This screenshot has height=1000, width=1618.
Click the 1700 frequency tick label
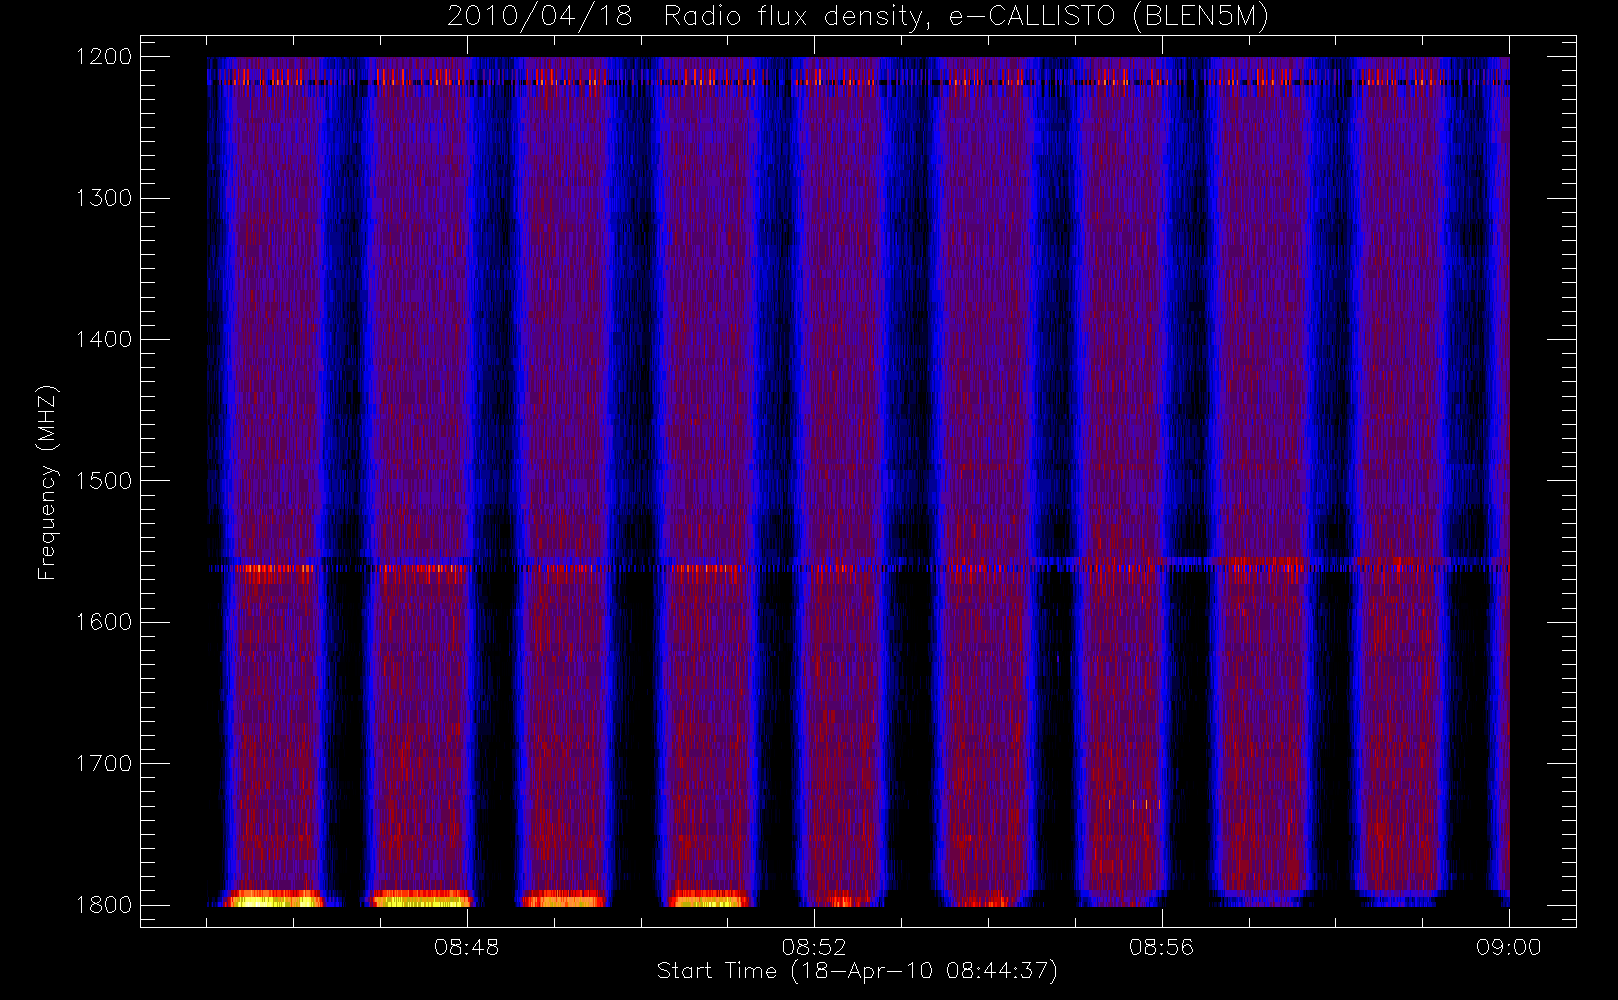[104, 764]
